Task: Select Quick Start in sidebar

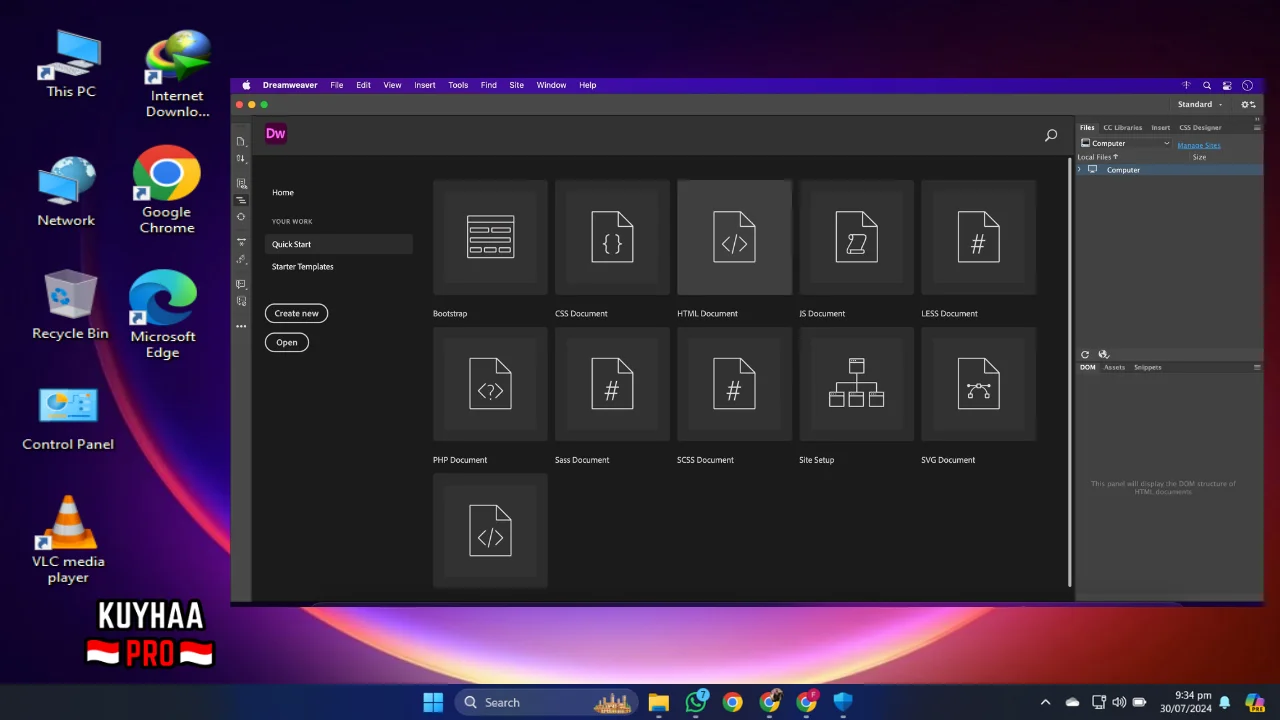Action: tap(339, 244)
